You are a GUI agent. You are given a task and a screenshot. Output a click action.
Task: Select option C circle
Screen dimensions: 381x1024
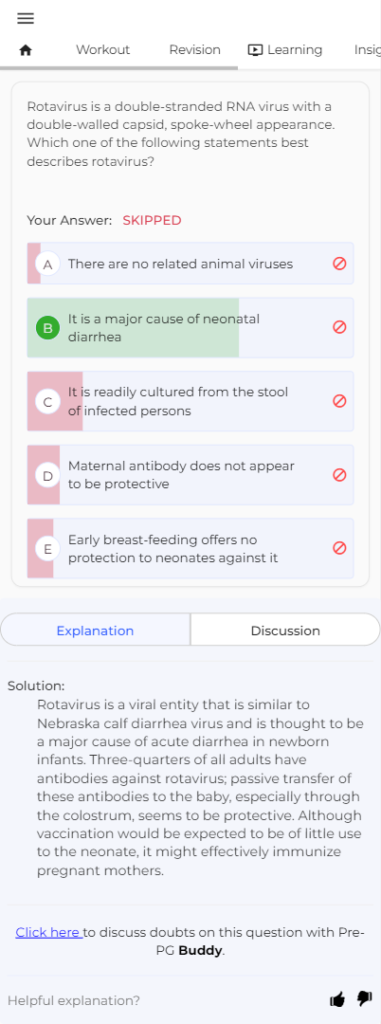tap(47, 402)
